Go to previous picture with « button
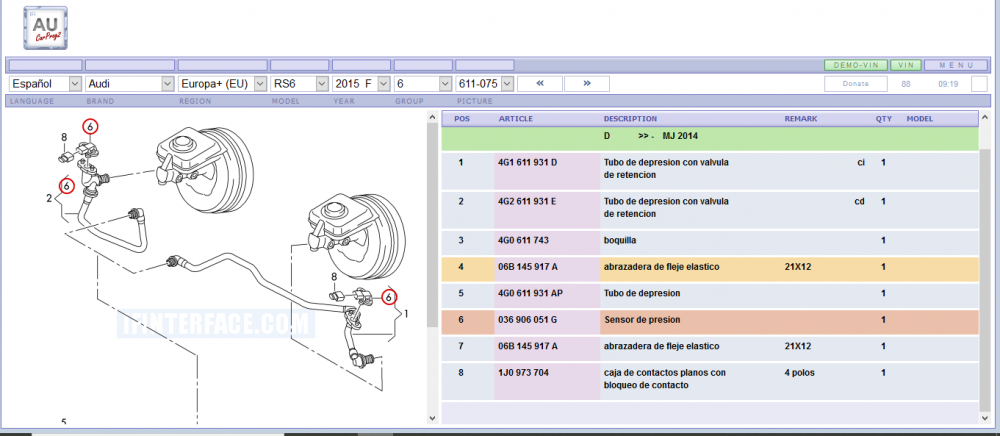Viewport: 1000px width, 436px height. 540,84
